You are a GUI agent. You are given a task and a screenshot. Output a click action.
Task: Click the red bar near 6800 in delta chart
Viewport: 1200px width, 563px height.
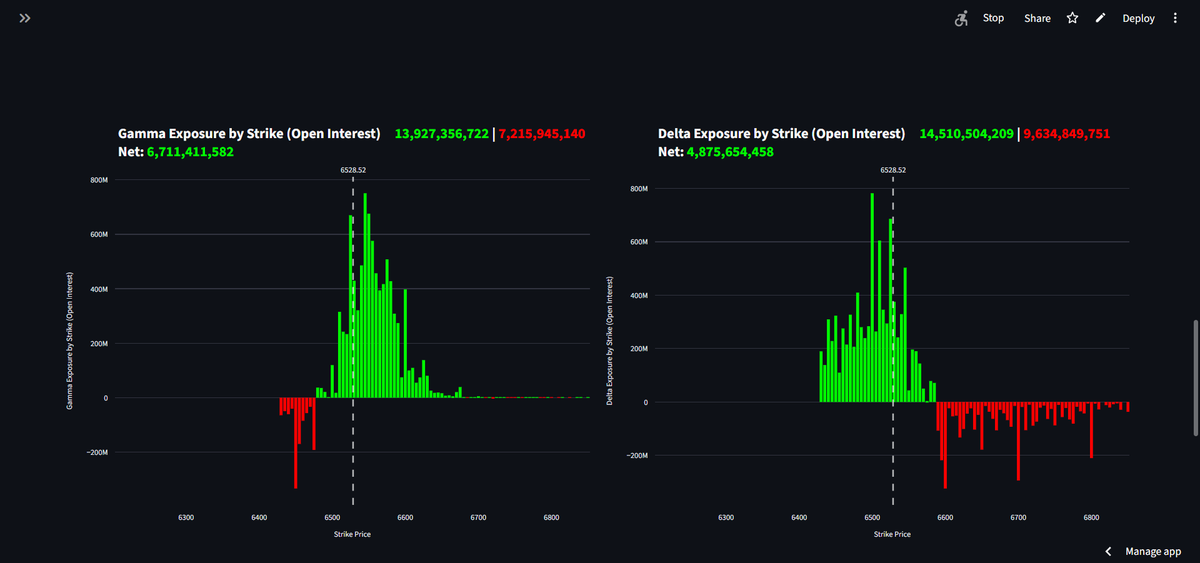[x=1091, y=430]
